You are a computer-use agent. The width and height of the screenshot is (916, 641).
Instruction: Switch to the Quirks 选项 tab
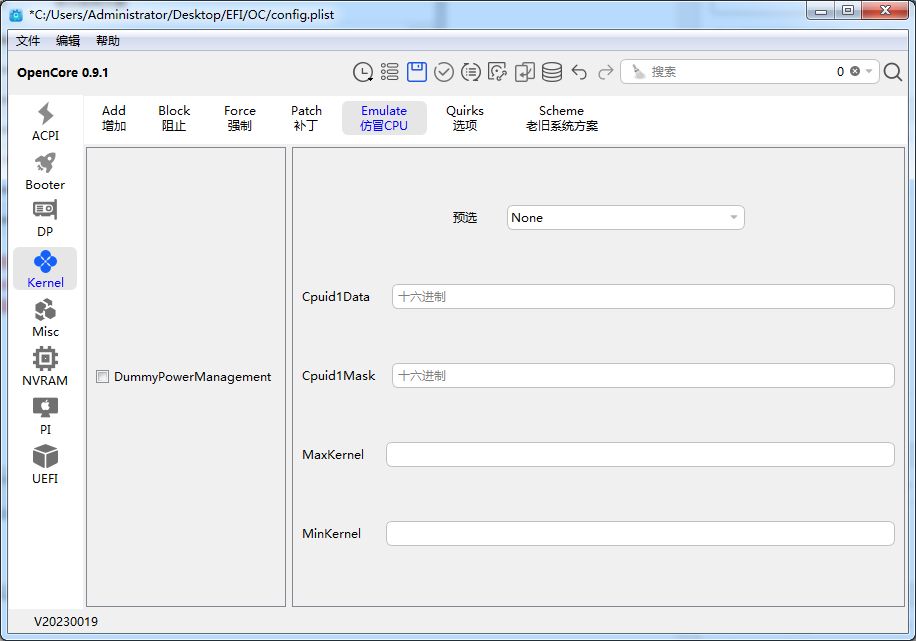click(464, 118)
